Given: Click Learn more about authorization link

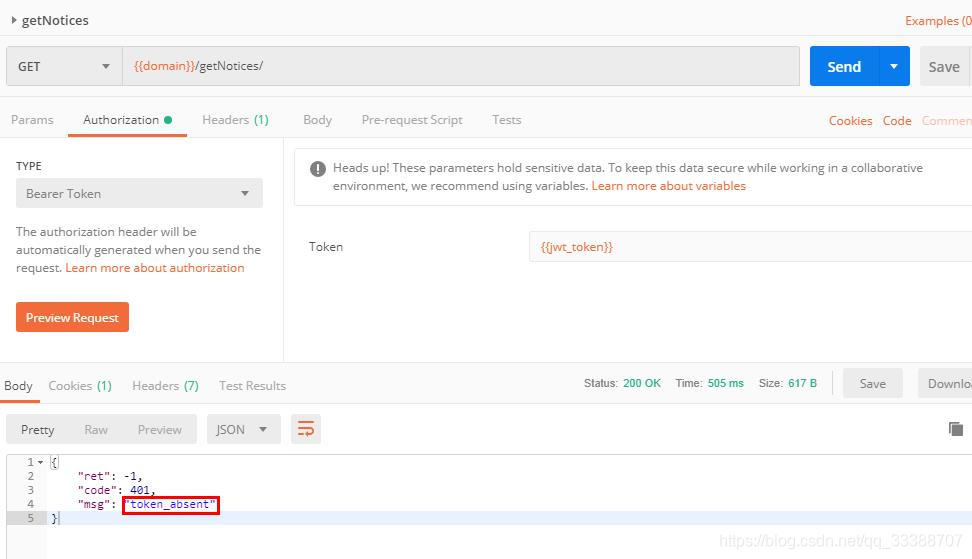Looking at the screenshot, I should point(154,268).
